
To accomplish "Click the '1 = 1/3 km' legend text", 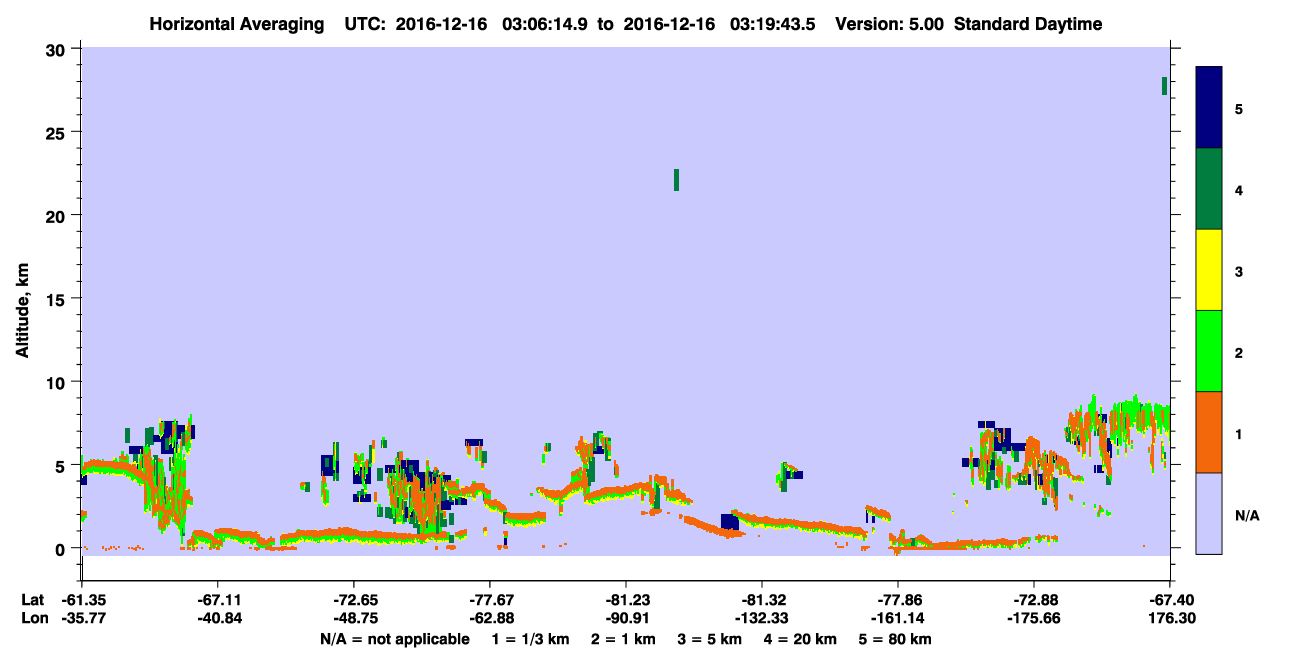I will point(531,639).
